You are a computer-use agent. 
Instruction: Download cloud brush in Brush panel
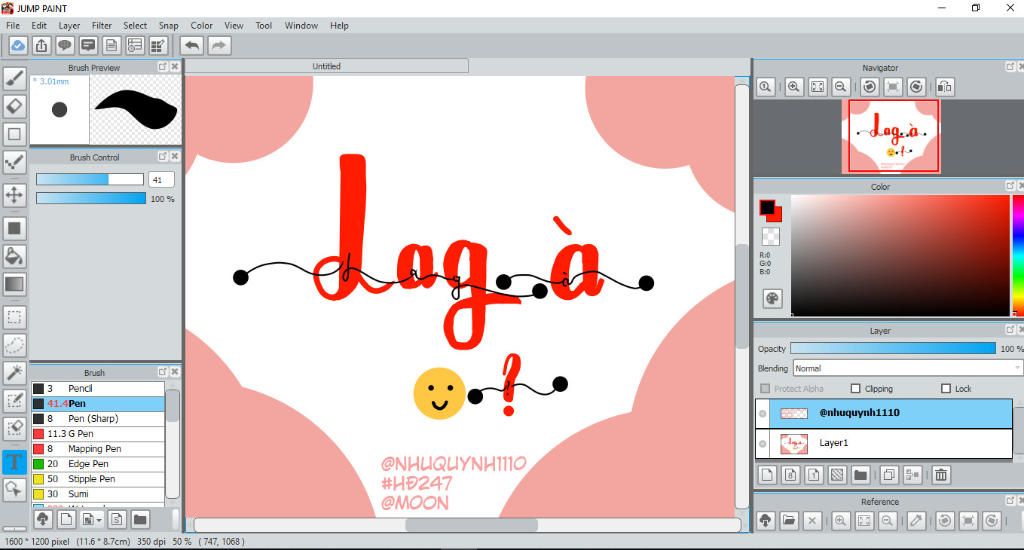43,519
